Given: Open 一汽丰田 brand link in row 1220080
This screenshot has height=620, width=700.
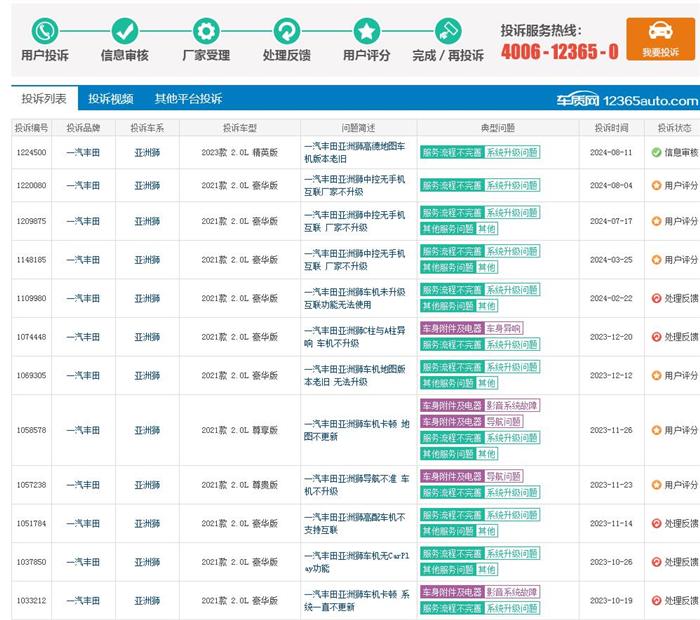Looking at the screenshot, I should point(83,186).
